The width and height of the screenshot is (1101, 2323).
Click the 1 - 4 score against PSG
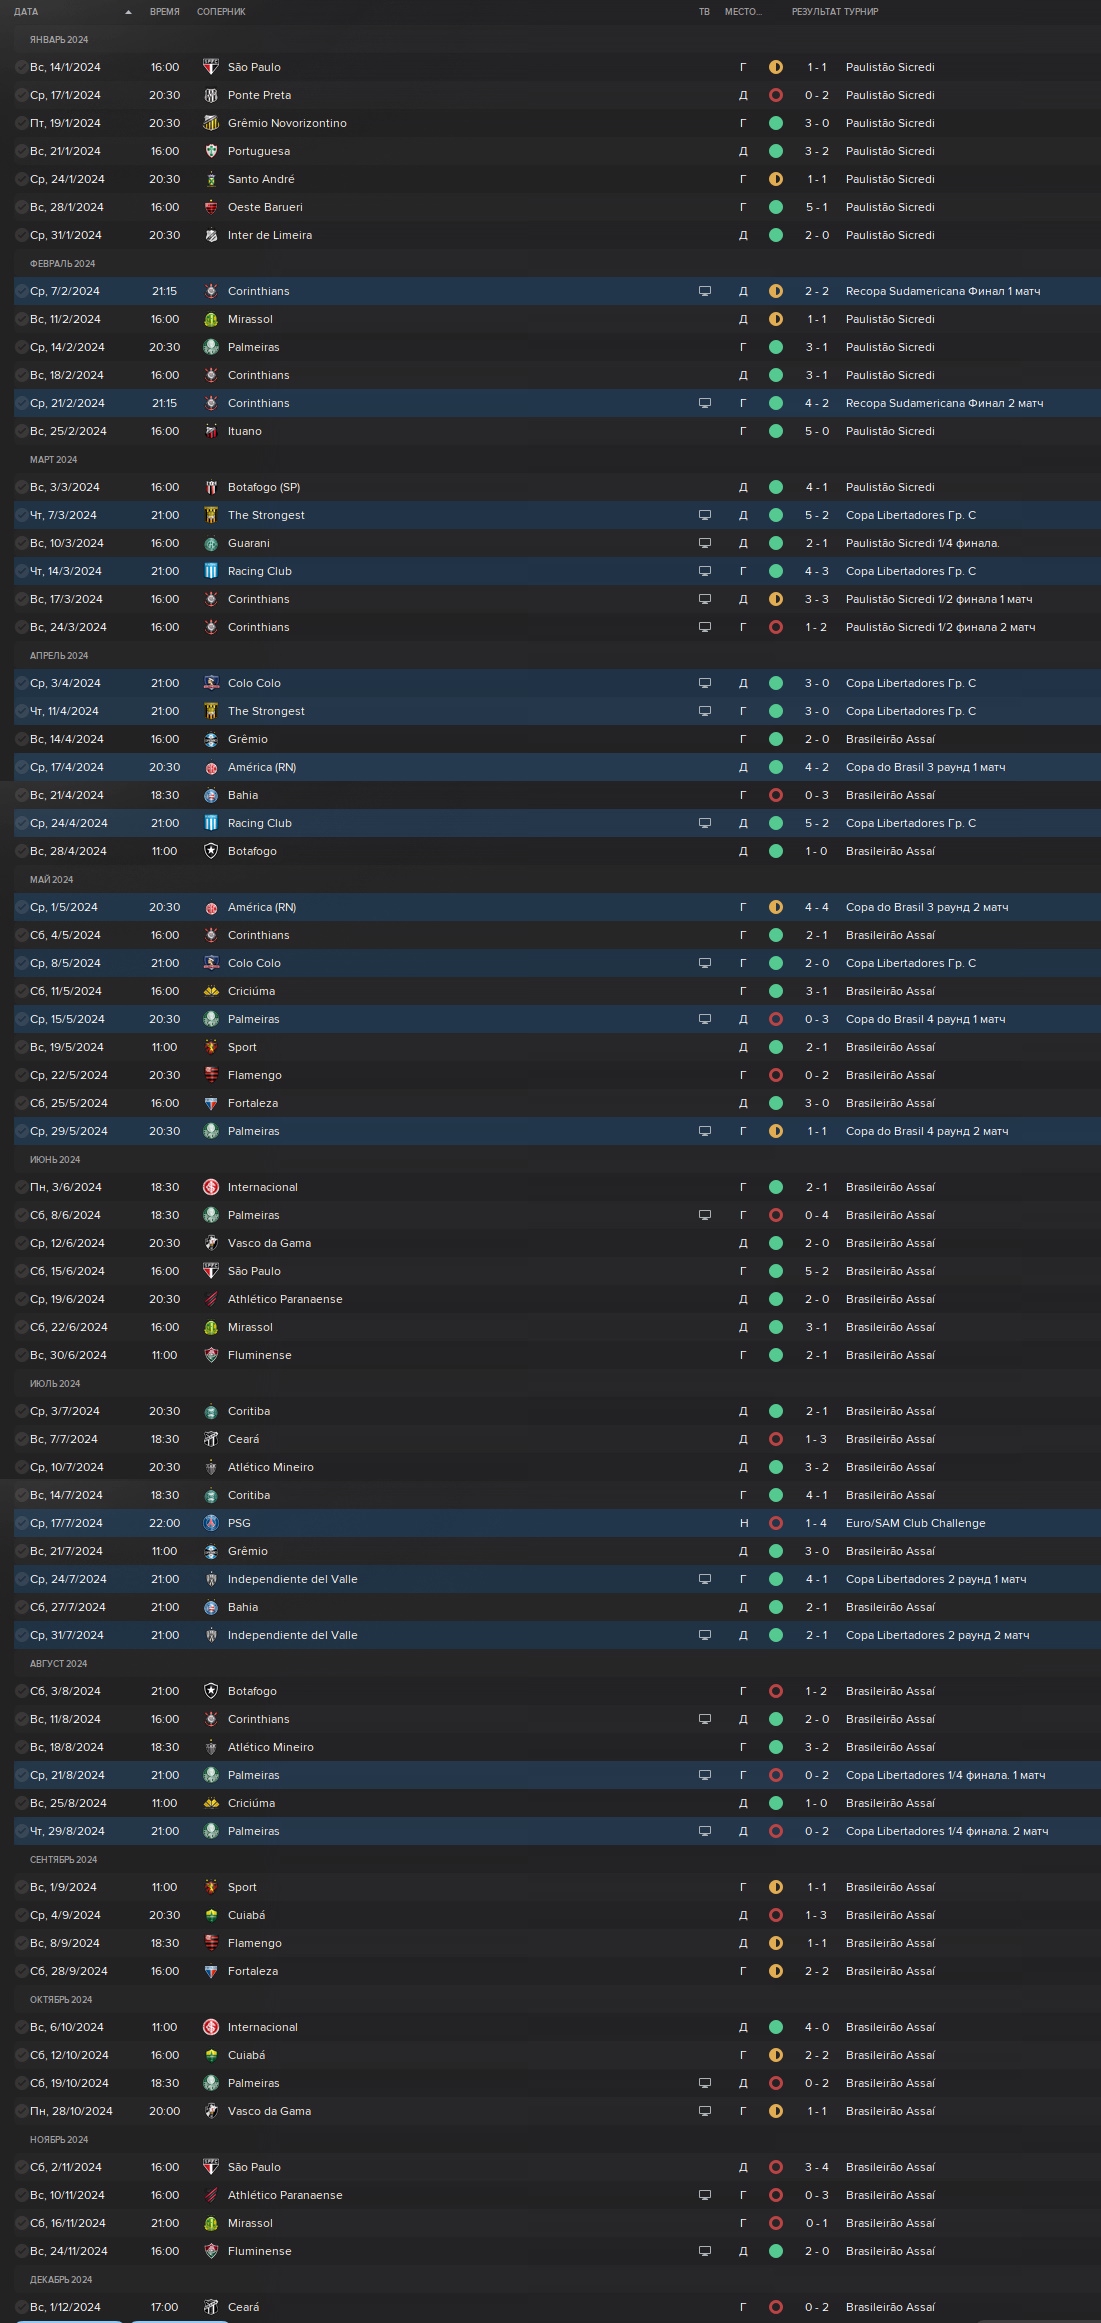(816, 1523)
